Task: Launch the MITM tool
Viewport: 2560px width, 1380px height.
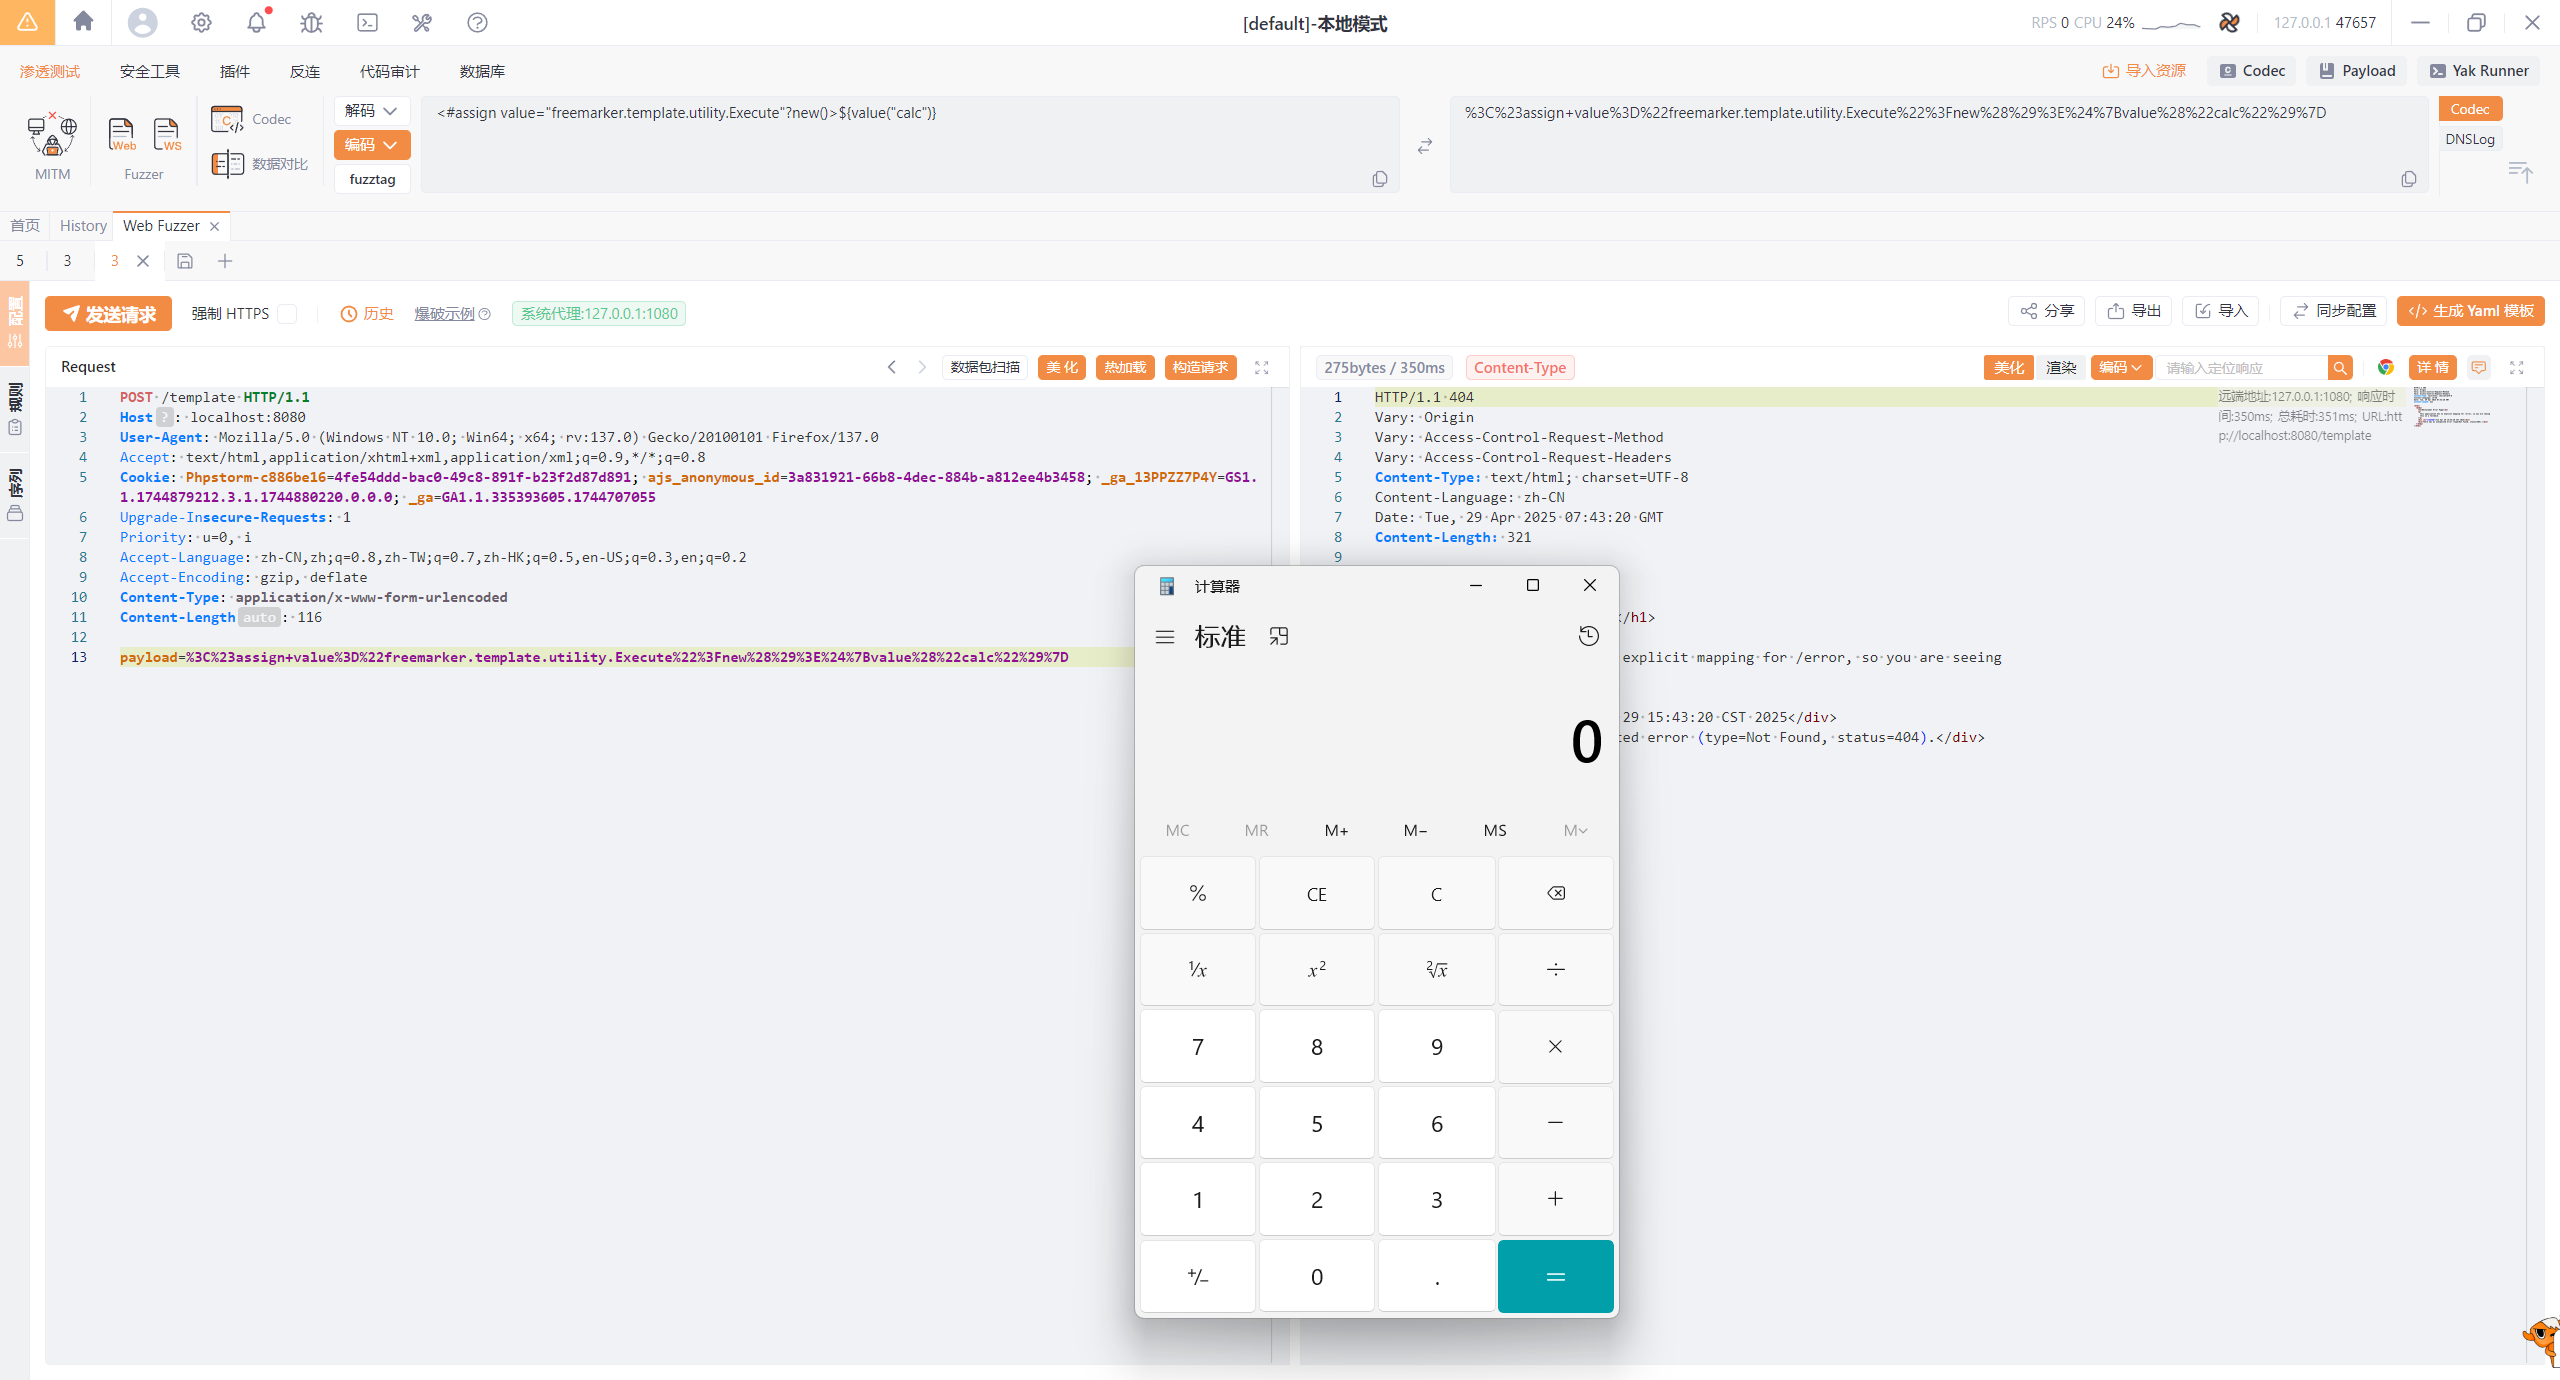Action: coord(53,146)
